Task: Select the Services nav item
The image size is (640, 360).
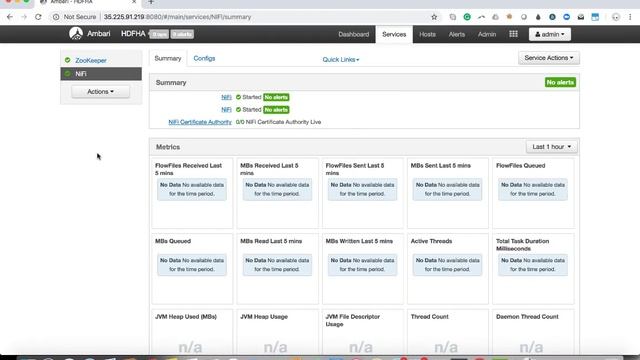Action: tap(394, 34)
